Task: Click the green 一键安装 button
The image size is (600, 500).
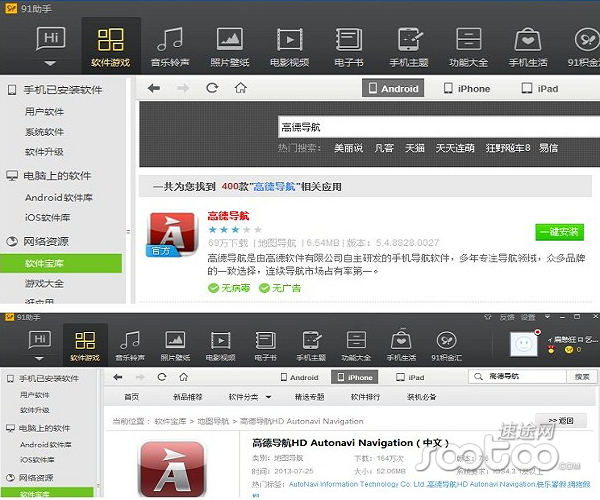Action: 559,232
